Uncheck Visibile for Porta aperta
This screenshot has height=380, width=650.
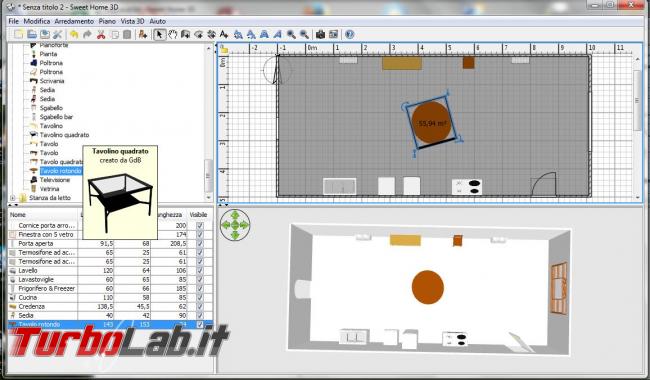[x=200, y=244]
